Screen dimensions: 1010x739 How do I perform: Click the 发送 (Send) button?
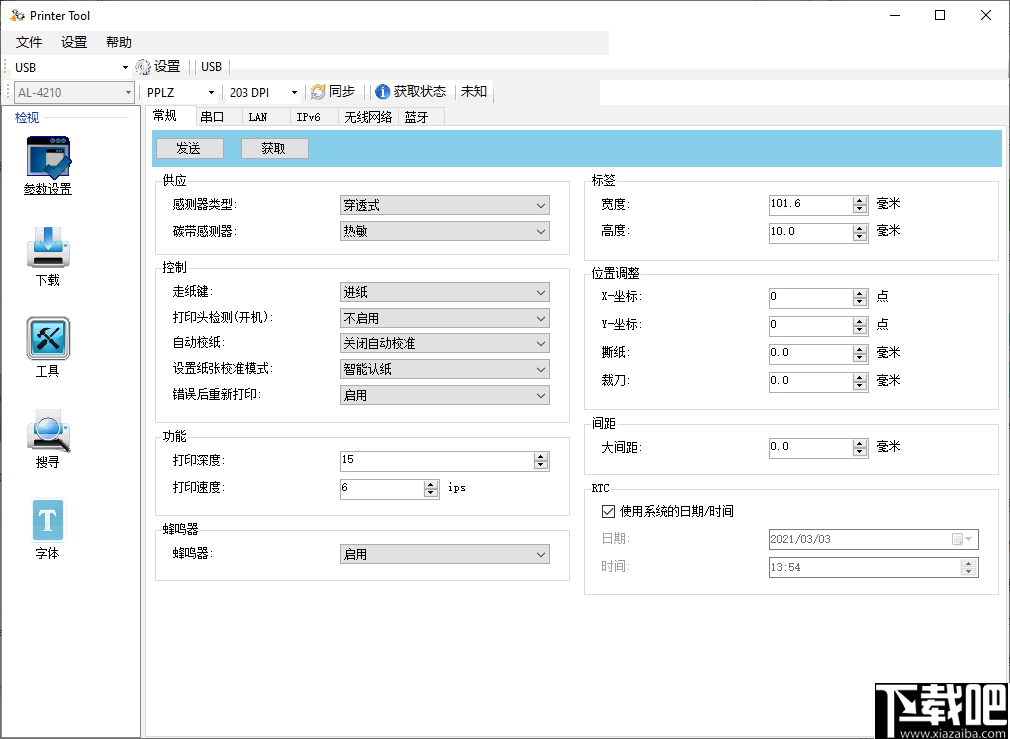189,148
